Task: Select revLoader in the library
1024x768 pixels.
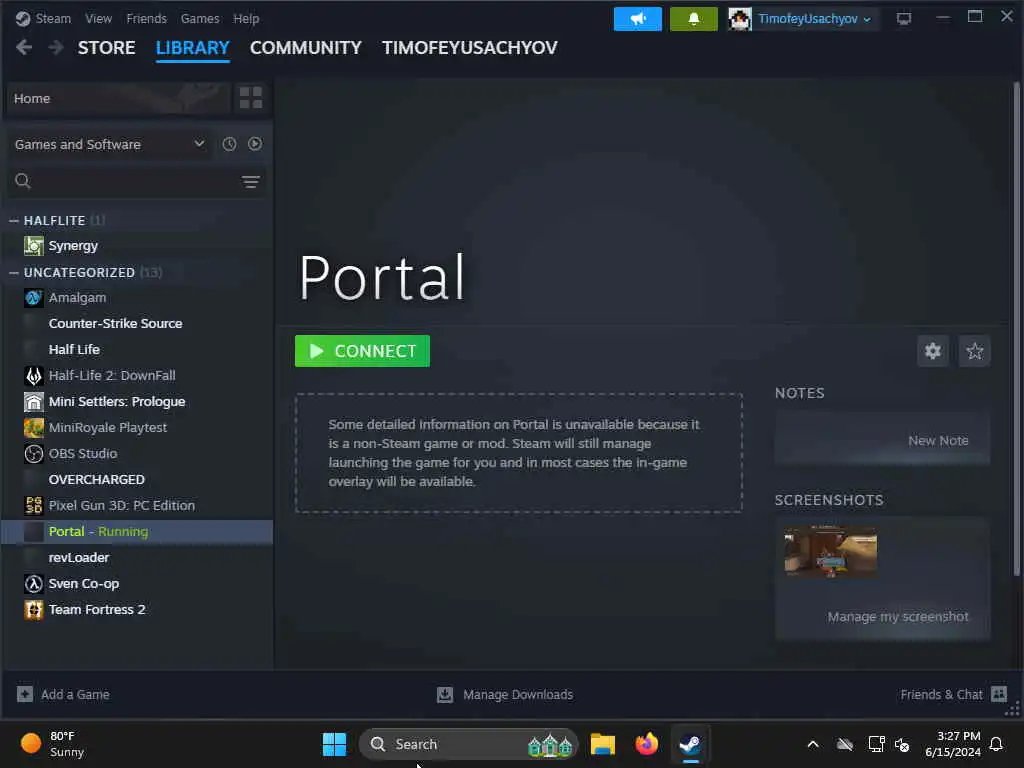Action: (x=79, y=558)
